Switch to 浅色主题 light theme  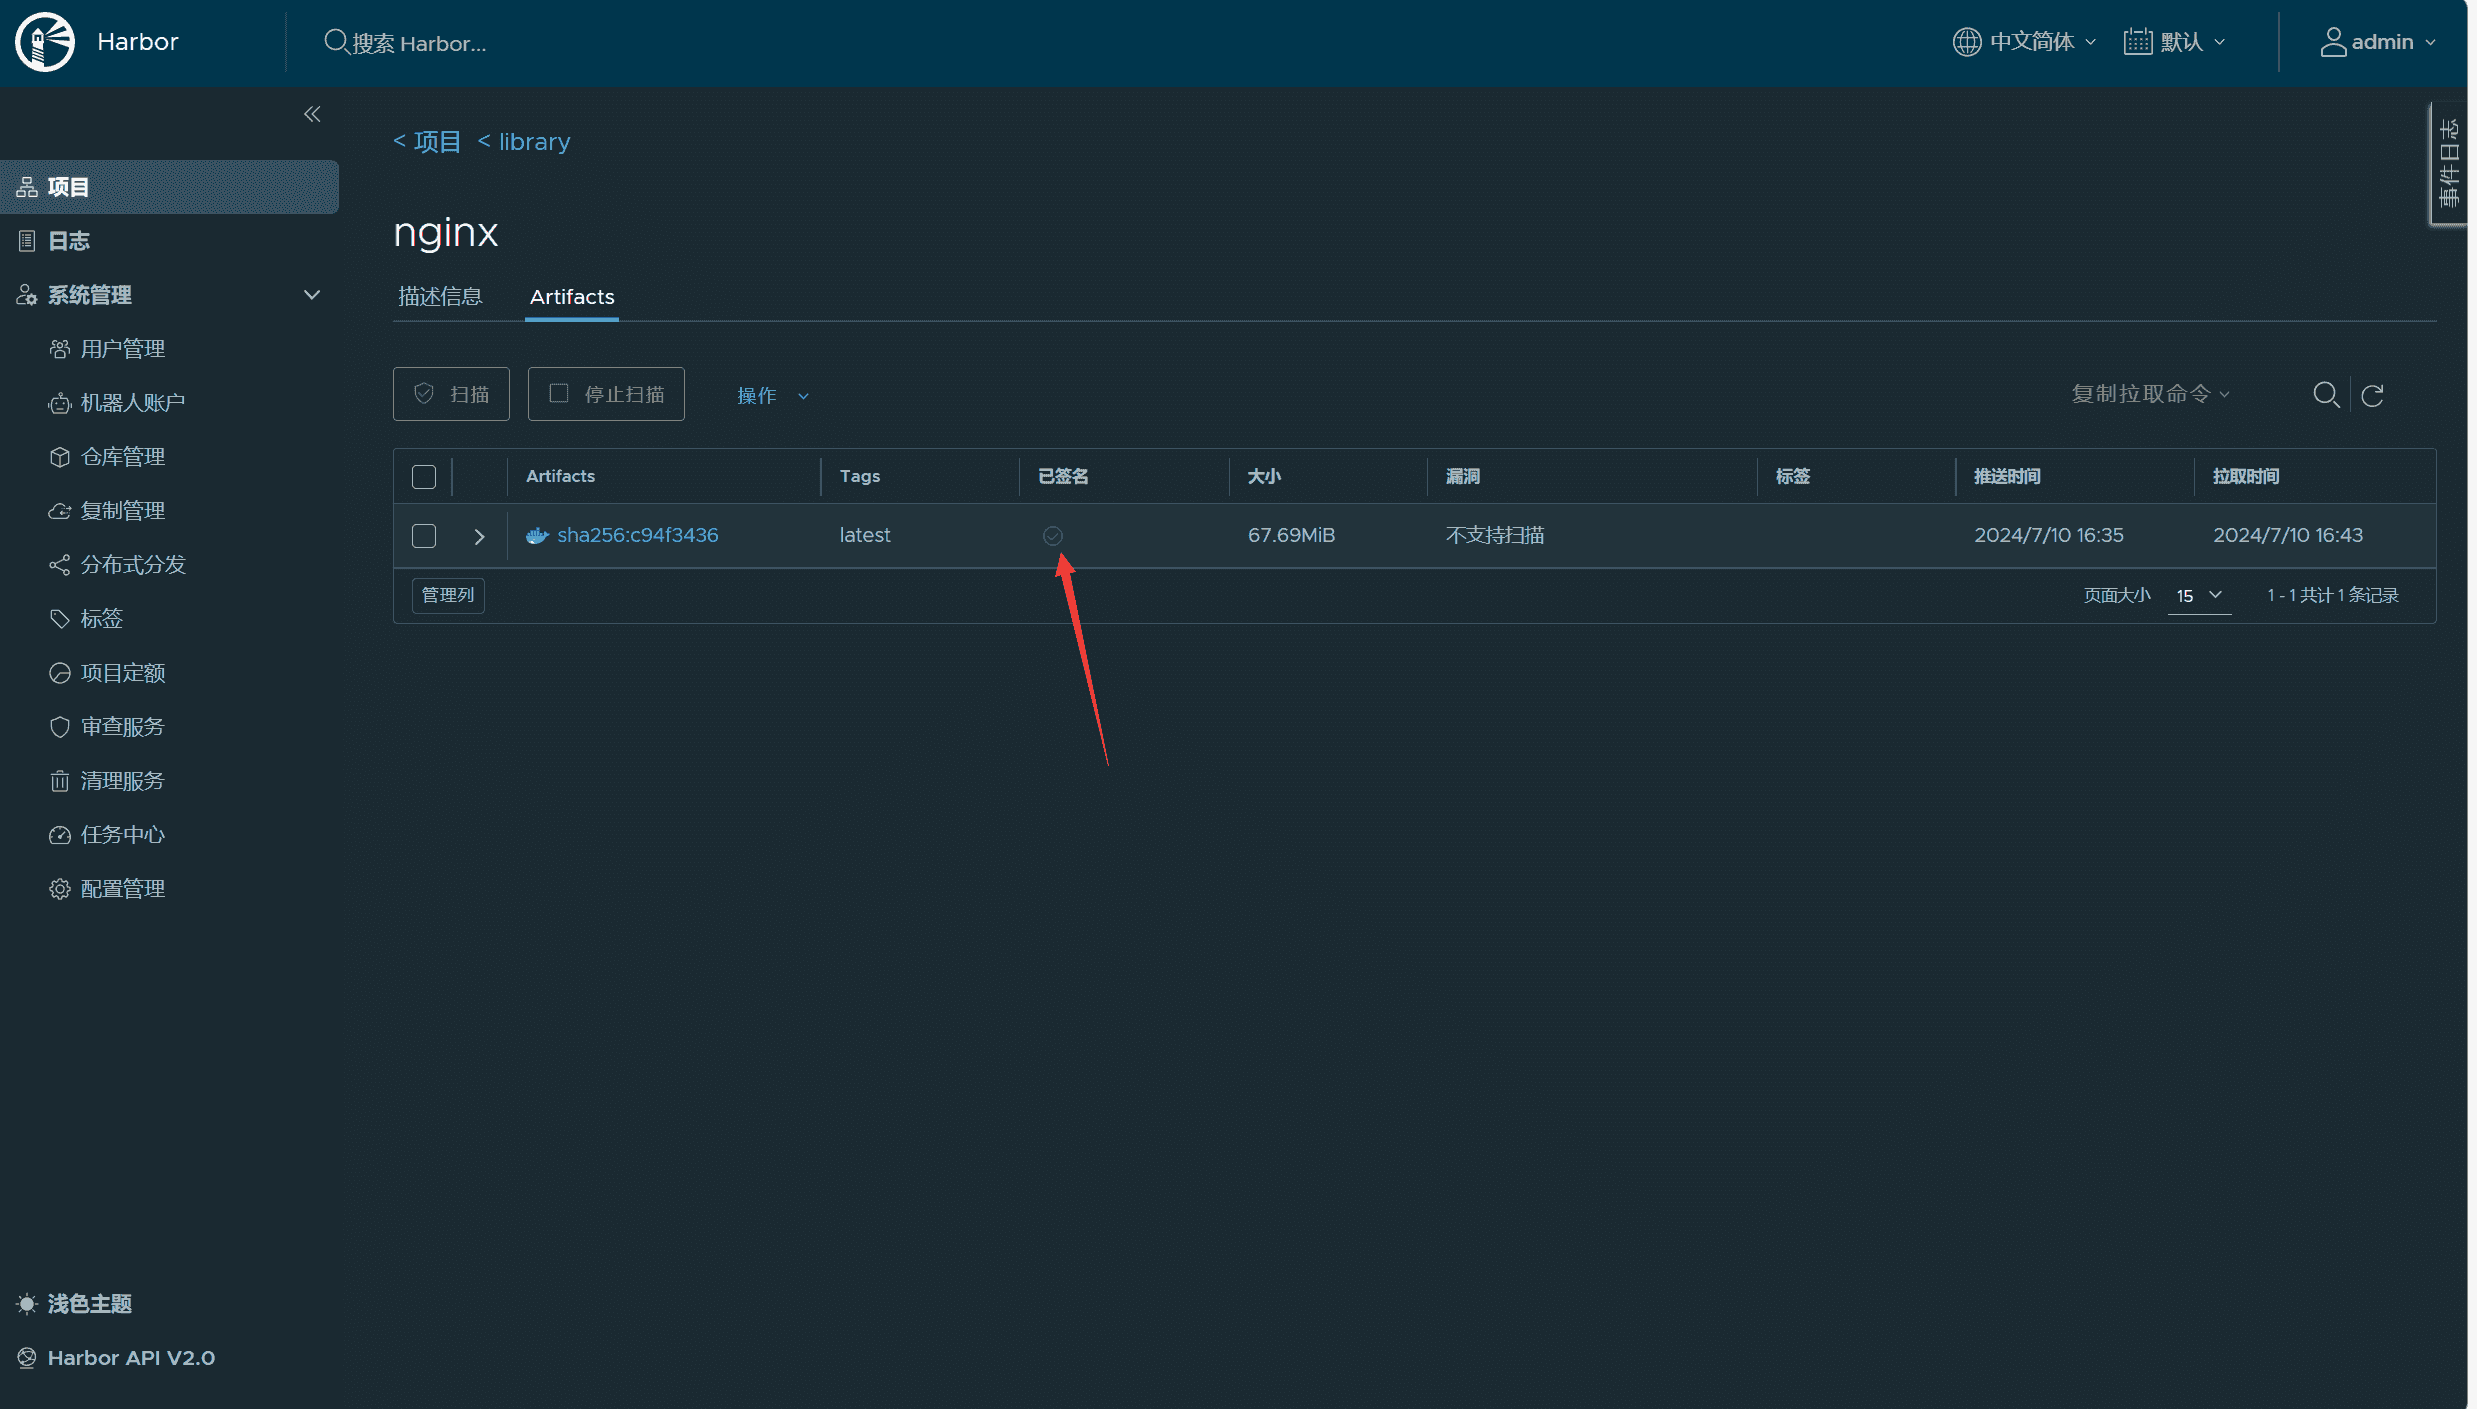click(89, 1303)
